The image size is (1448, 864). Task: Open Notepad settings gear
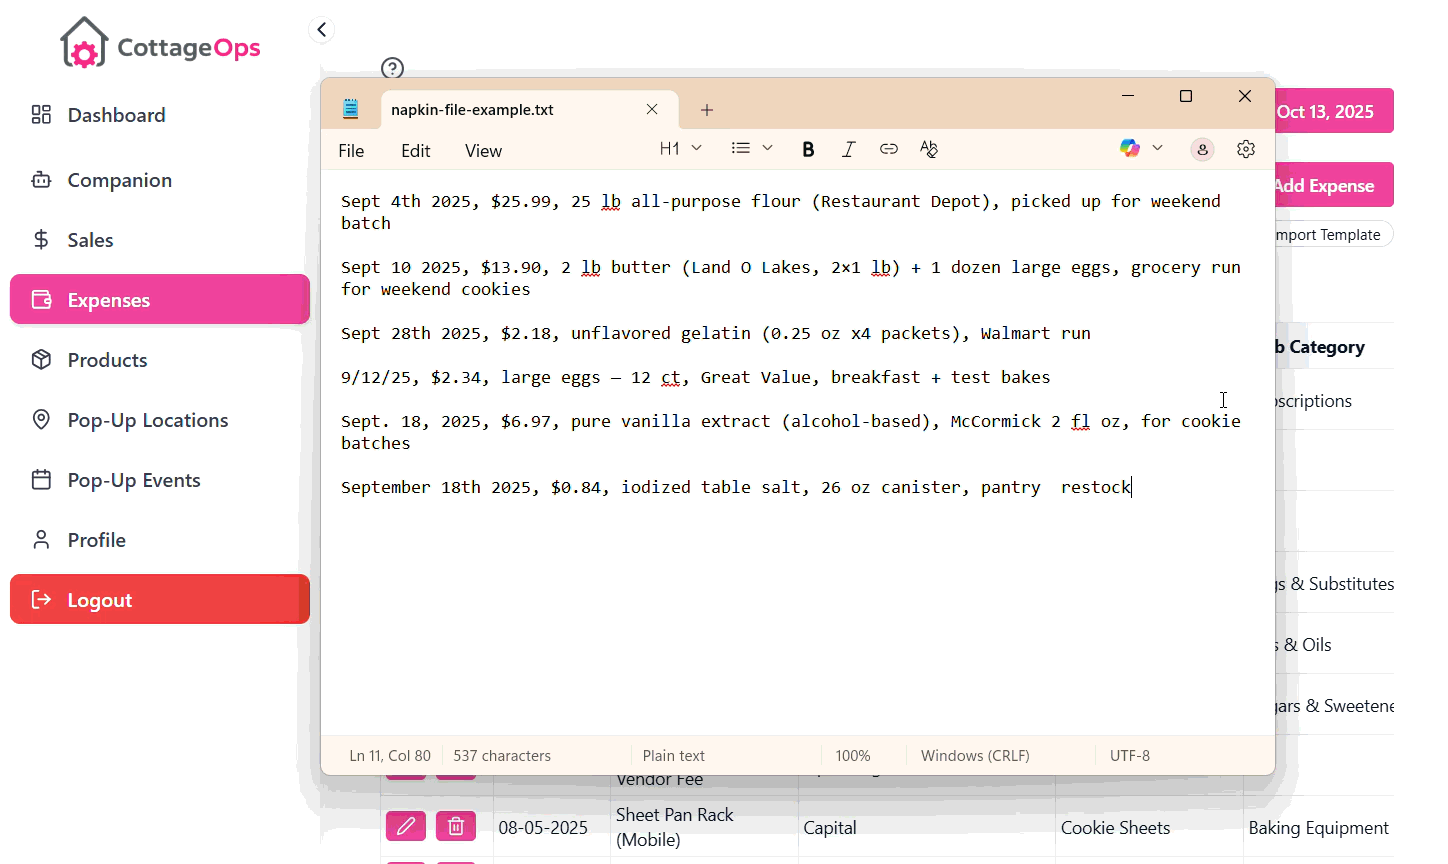[x=1245, y=148]
